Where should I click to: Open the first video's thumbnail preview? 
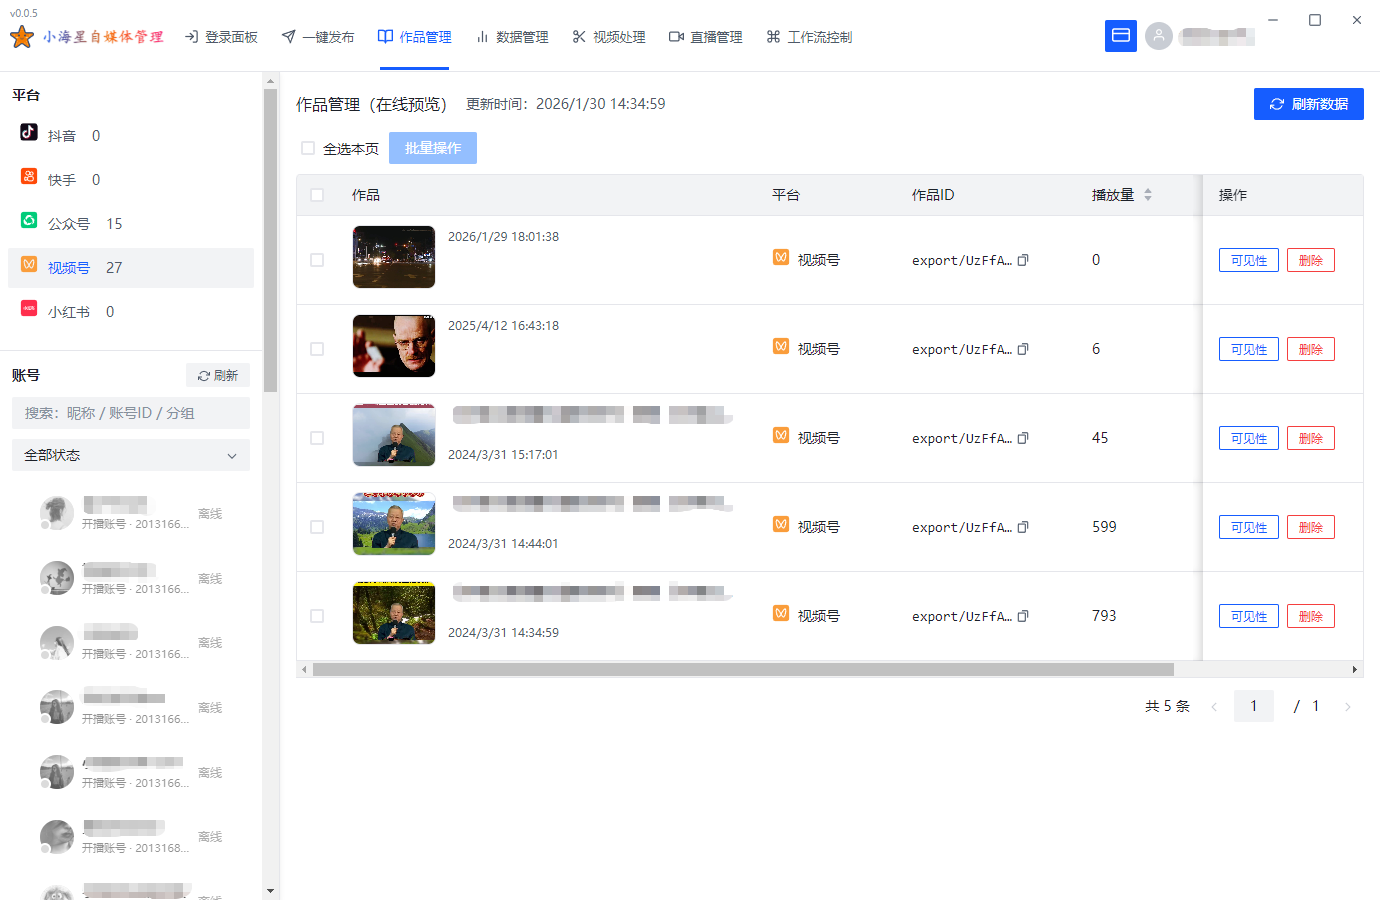393,257
